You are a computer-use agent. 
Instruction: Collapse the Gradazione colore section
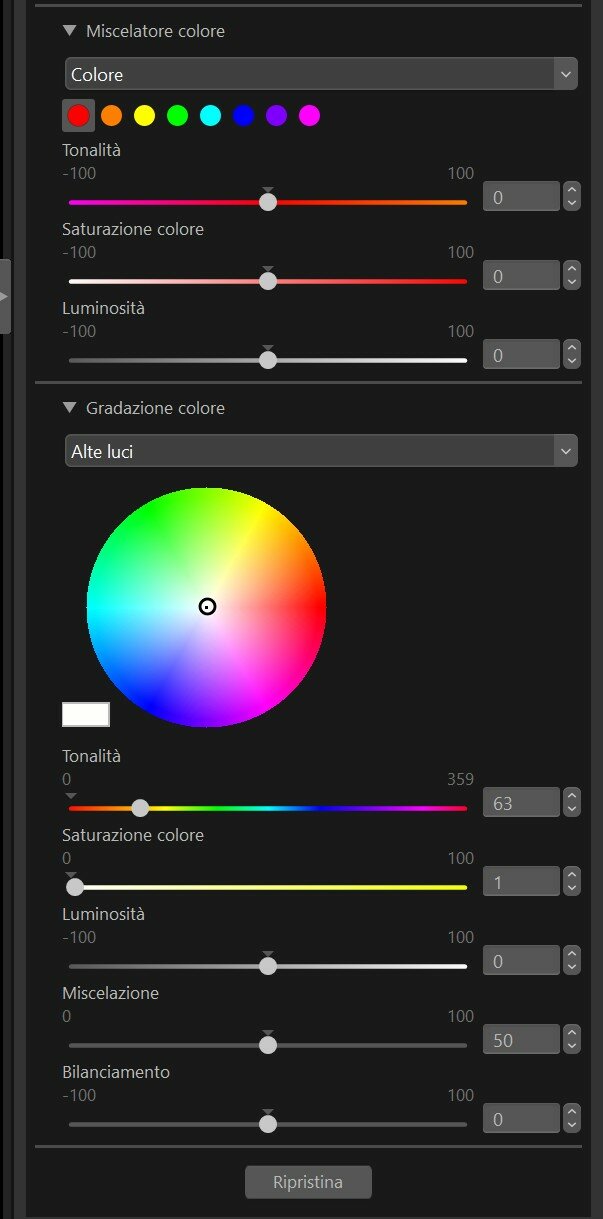69,408
